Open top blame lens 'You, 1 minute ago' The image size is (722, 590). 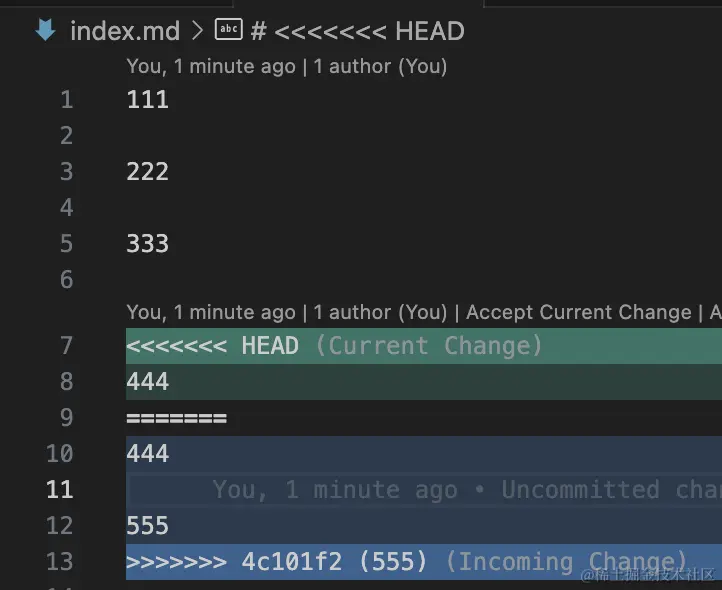[211, 66]
